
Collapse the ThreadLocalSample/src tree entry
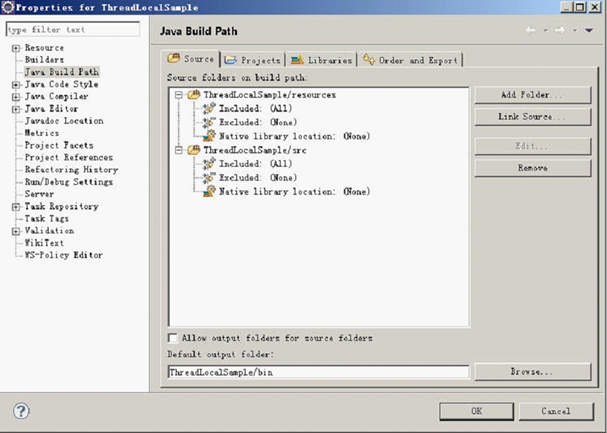(178, 150)
